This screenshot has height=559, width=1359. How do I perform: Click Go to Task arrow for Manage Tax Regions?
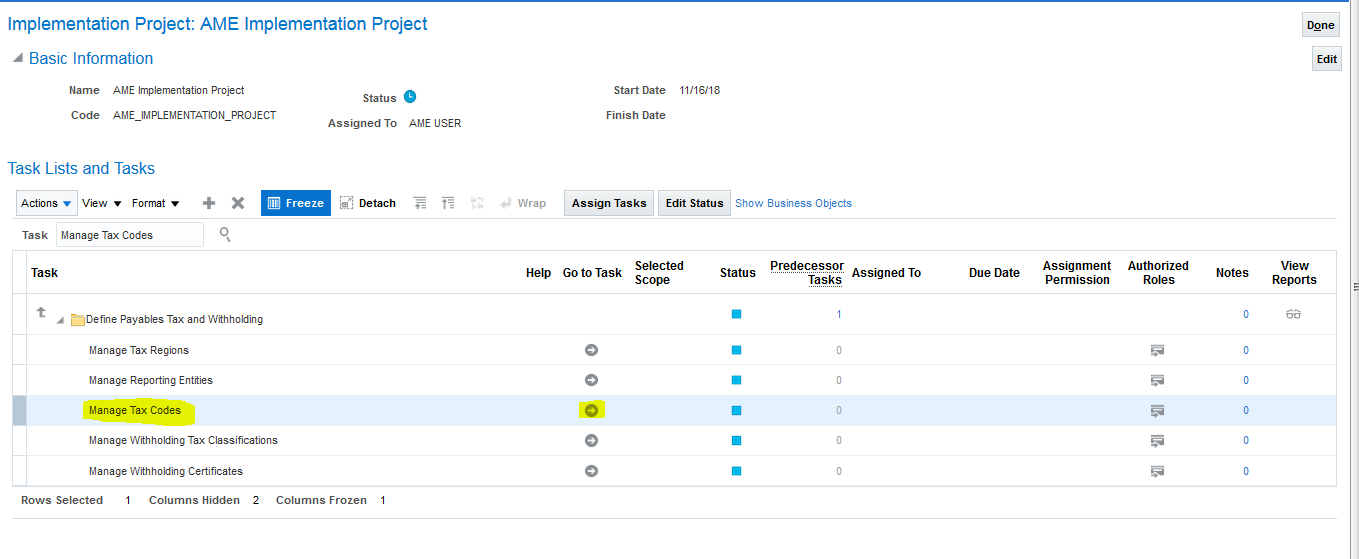[x=591, y=350]
